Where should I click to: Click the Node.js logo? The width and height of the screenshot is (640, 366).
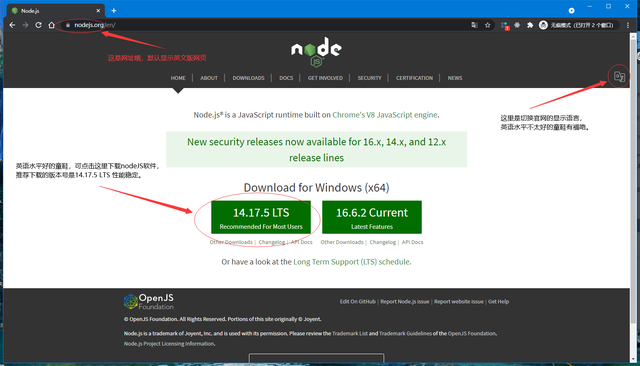click(316, 52)
